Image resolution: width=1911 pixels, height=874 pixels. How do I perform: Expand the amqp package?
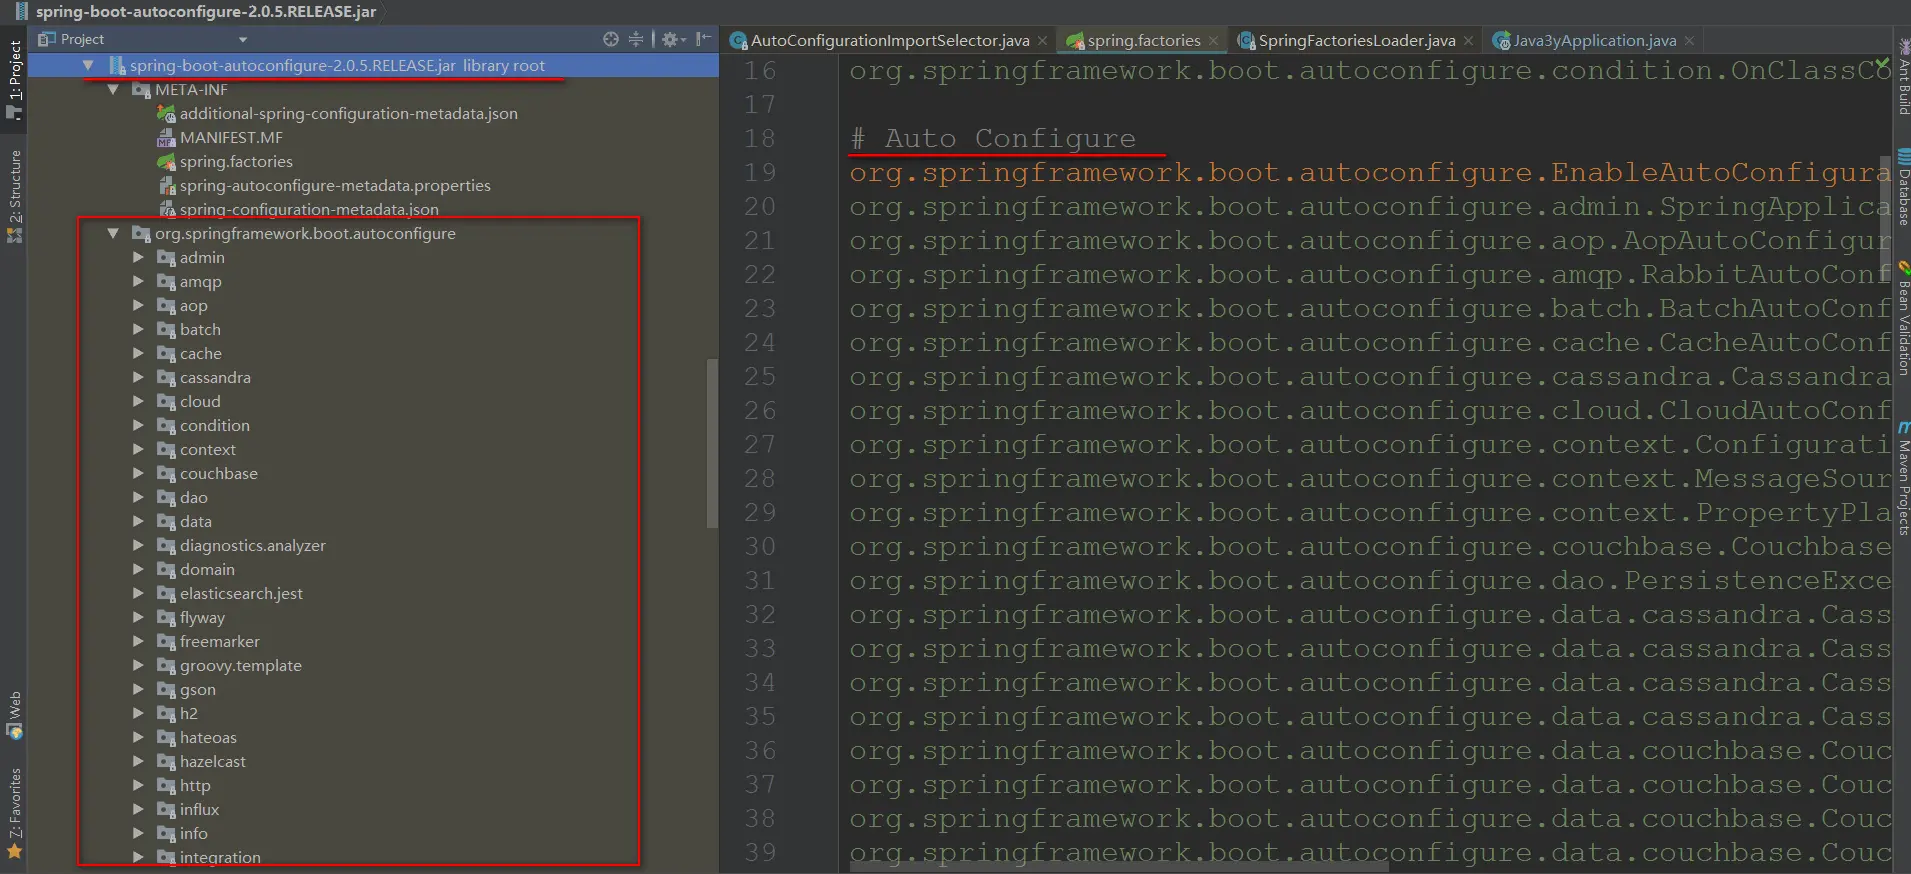click(138, 281)
